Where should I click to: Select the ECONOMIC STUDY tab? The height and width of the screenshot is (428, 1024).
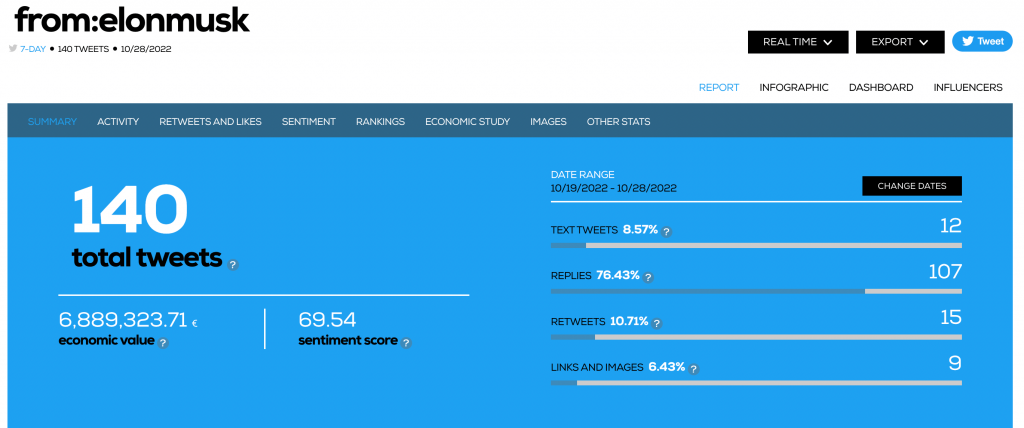(x=468, y=122)
